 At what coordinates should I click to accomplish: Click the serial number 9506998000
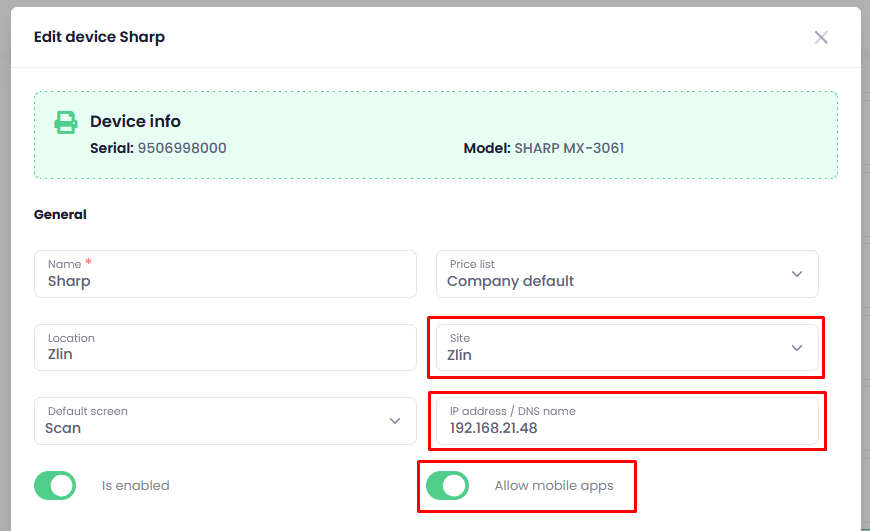(x=182, y=148)
